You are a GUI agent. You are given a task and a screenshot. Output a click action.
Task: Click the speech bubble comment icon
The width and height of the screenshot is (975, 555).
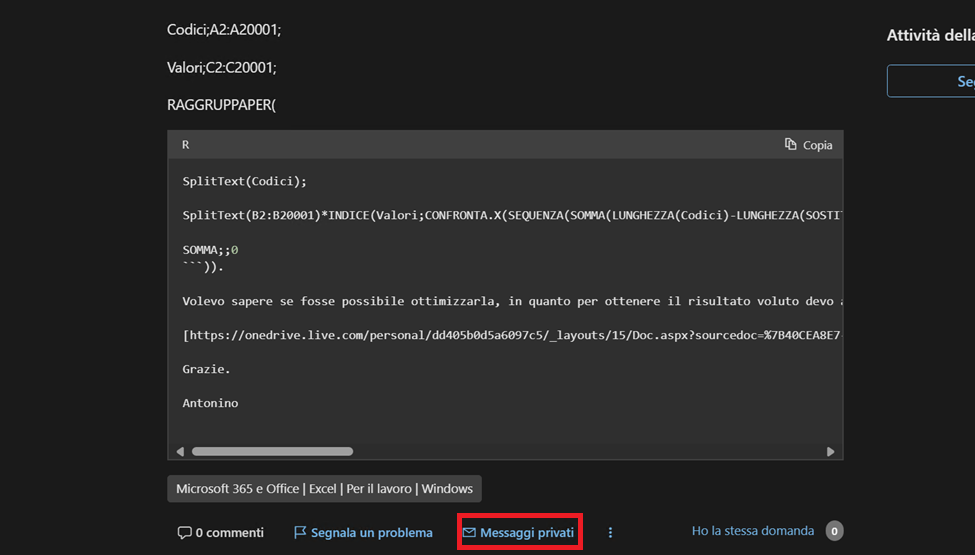pyautogui.click(x=184, y=533)
